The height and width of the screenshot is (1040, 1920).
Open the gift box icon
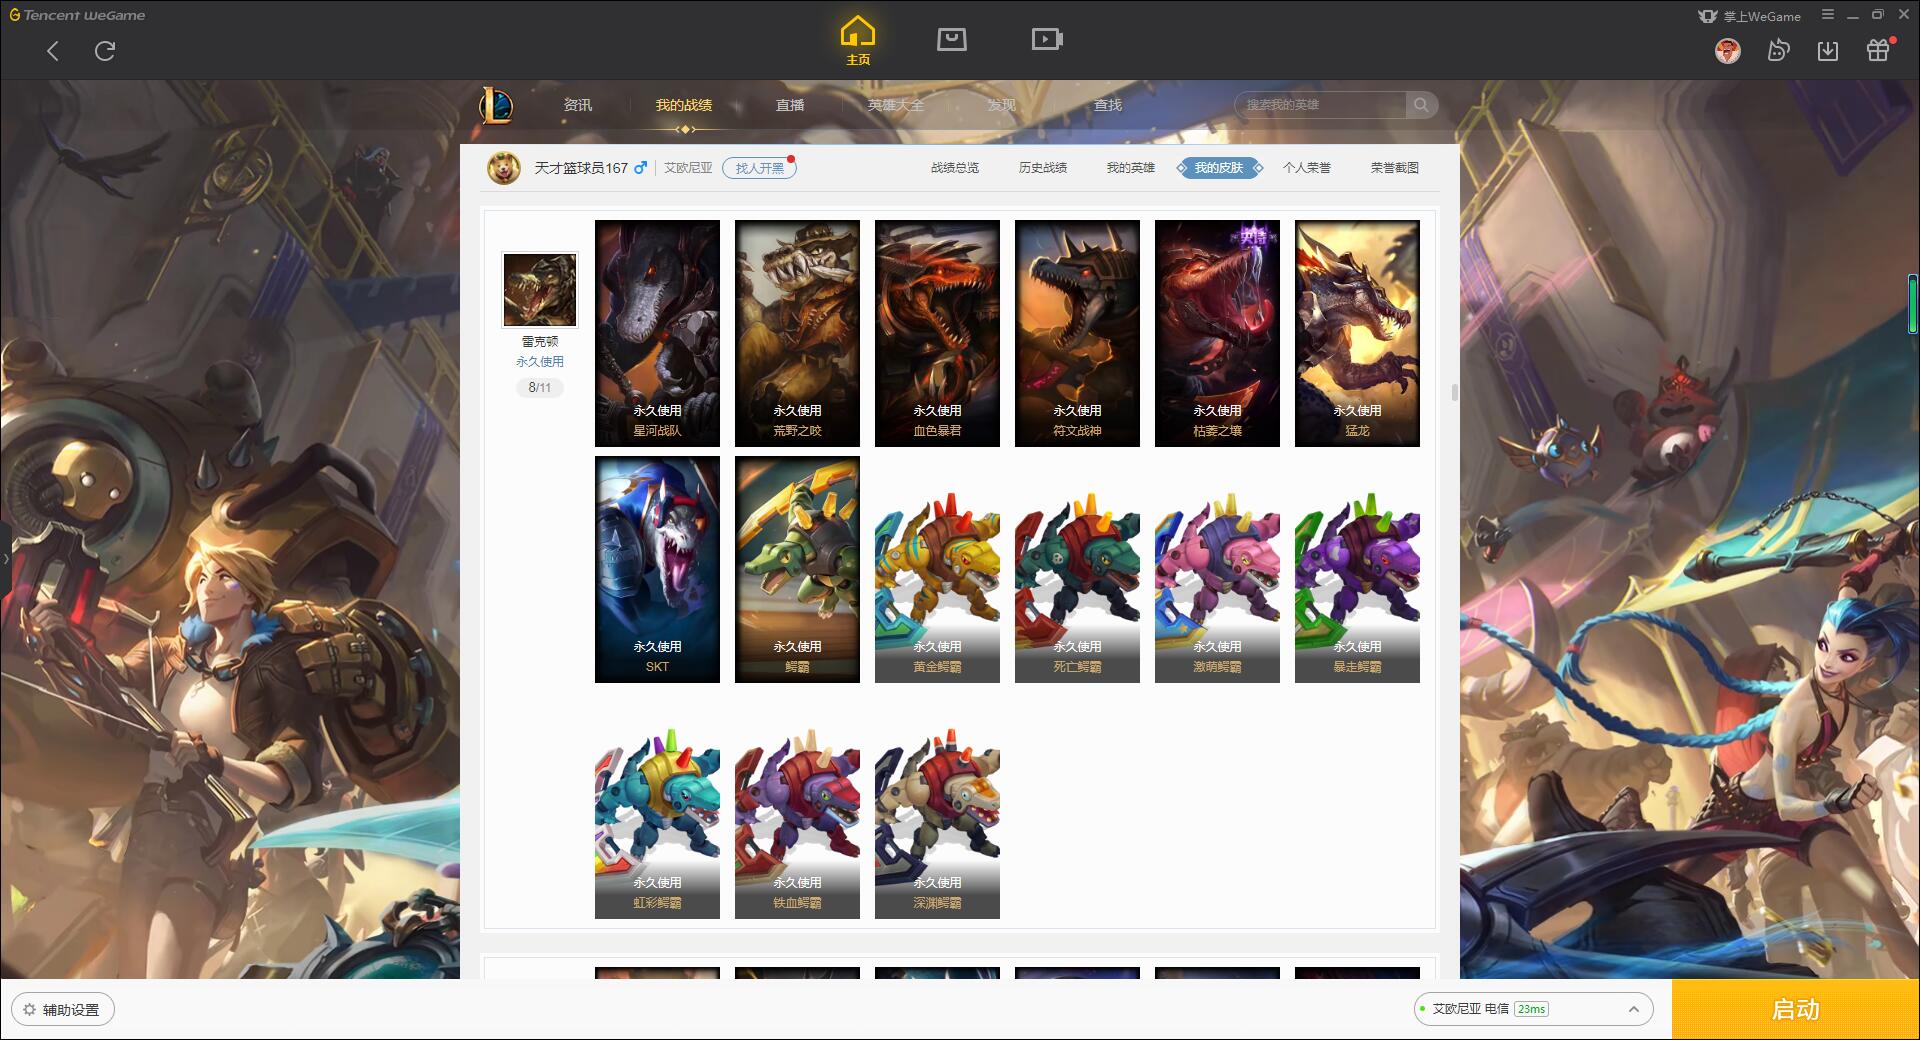[x=1879, y=50]
